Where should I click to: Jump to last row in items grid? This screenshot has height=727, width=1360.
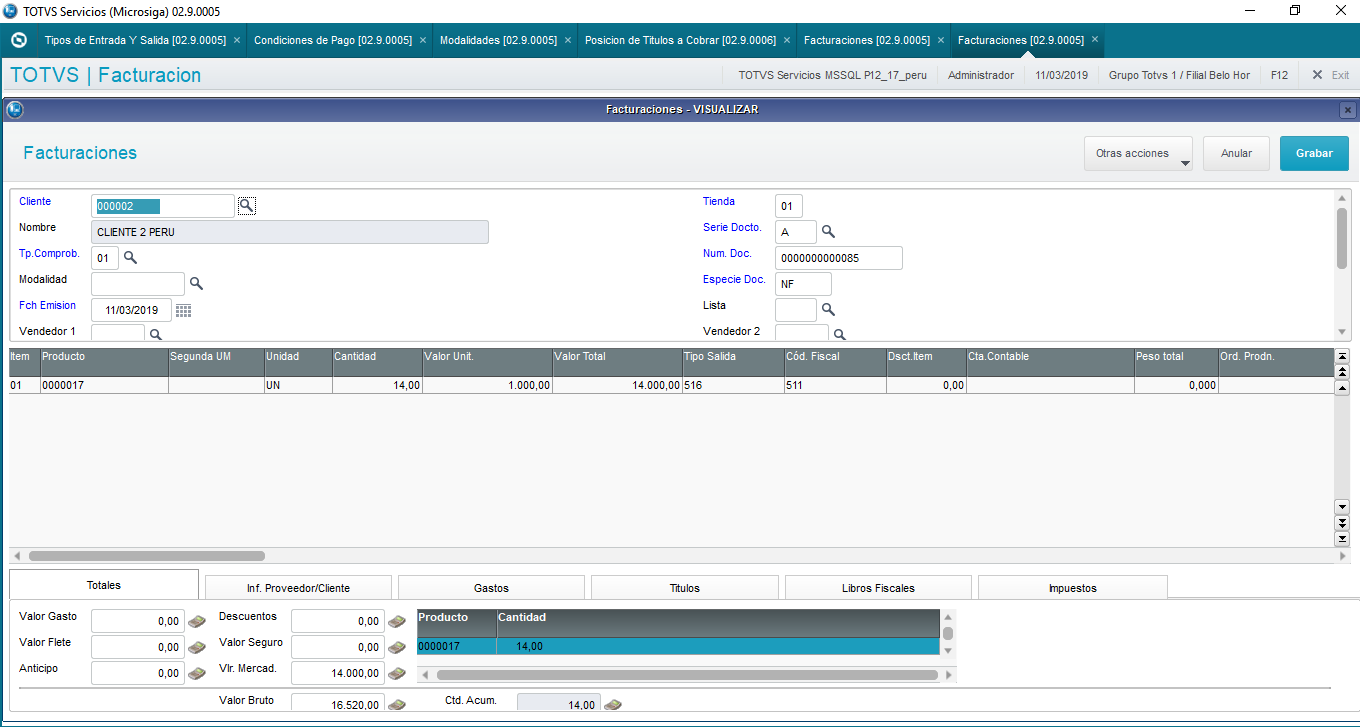point(1343,539)
